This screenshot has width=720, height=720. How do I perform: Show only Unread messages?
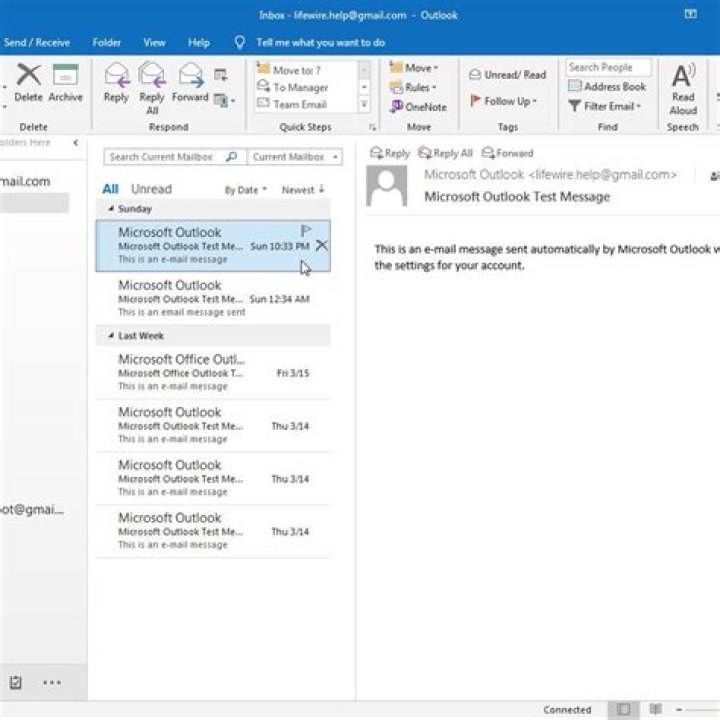(151, 189)
